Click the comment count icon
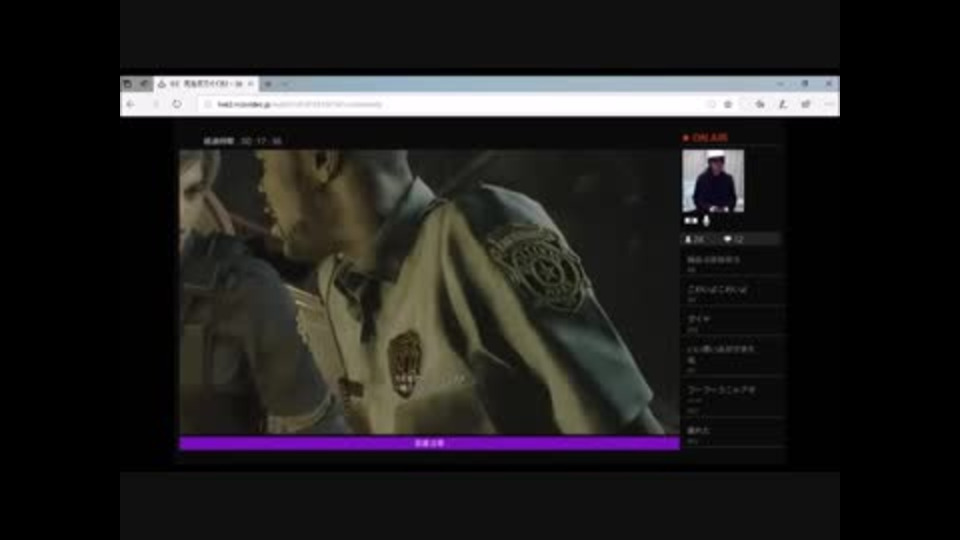The image size is (960, 540). 727,239
